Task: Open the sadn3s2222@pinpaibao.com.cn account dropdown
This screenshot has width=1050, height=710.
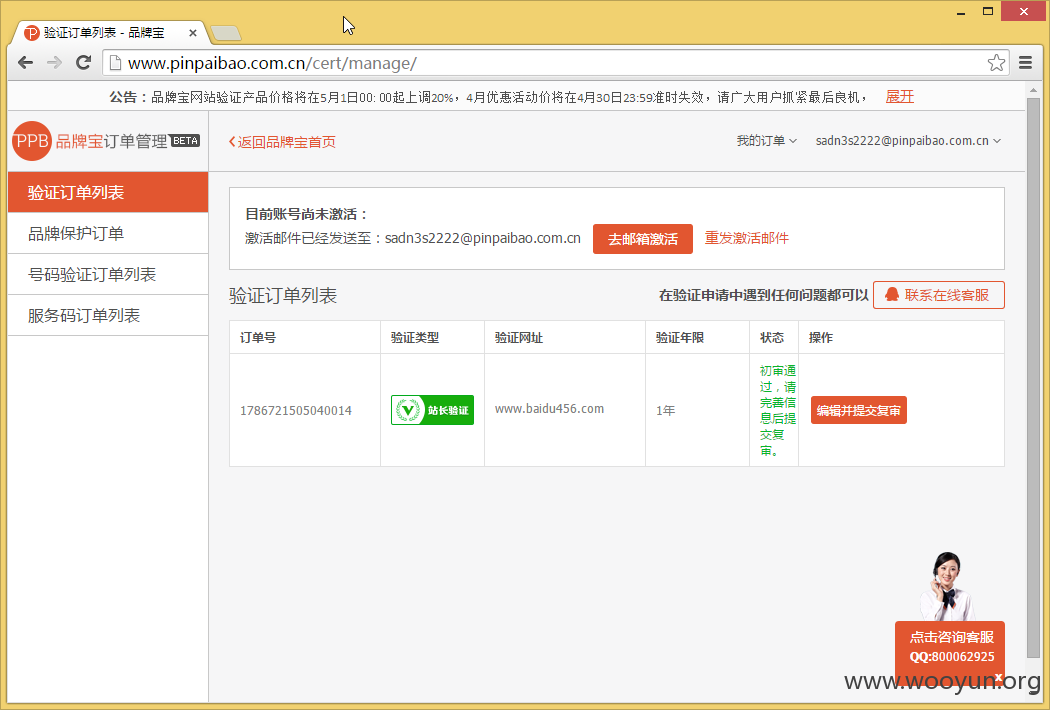Action: pyautogui.click(x=908, y=141)
